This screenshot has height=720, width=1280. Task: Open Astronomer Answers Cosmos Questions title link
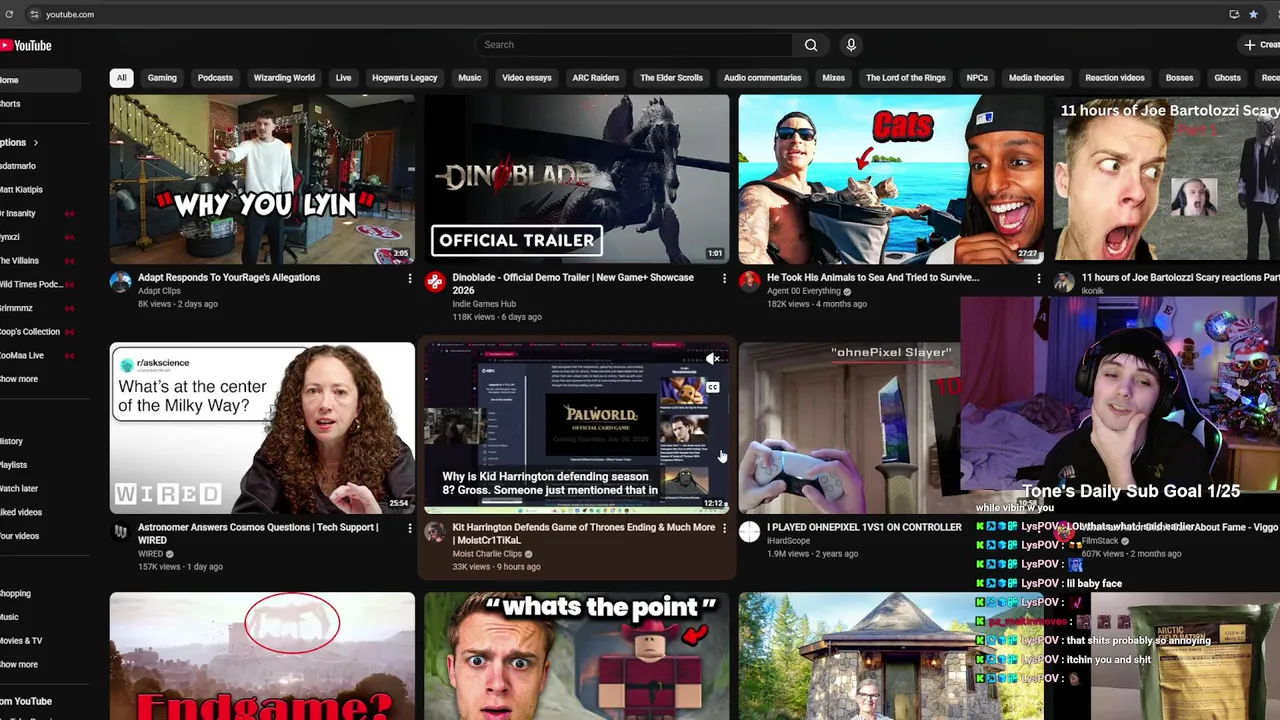click(x=258, y=533)
